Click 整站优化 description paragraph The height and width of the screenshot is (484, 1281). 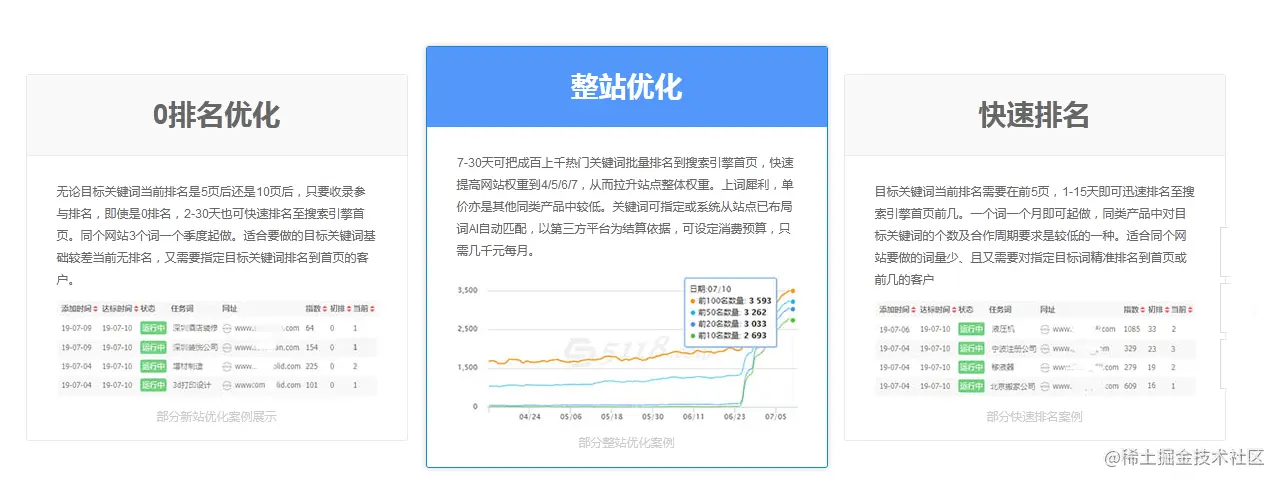626,207
